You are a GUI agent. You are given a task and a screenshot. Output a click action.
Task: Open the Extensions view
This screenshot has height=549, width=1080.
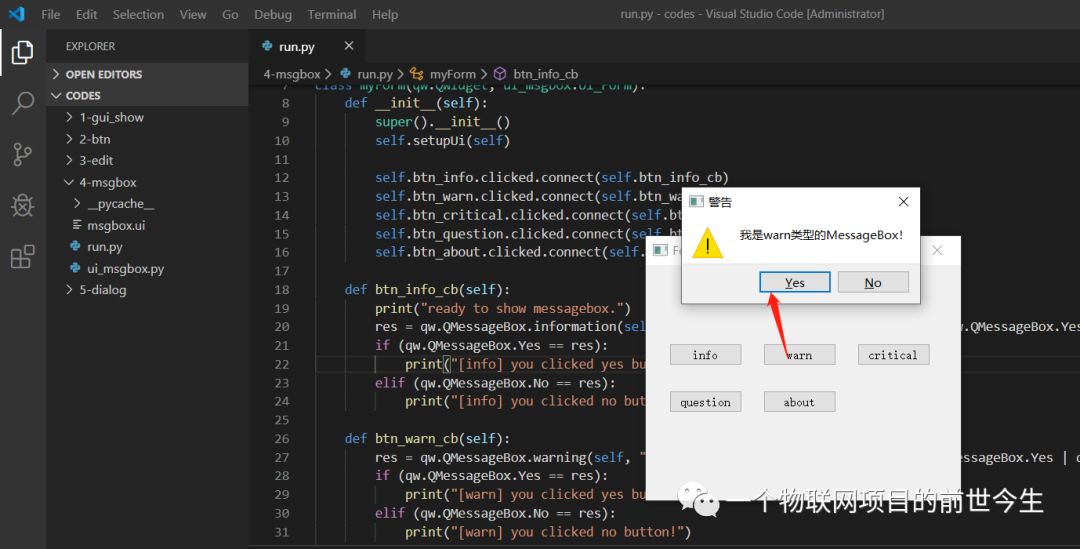22,256
